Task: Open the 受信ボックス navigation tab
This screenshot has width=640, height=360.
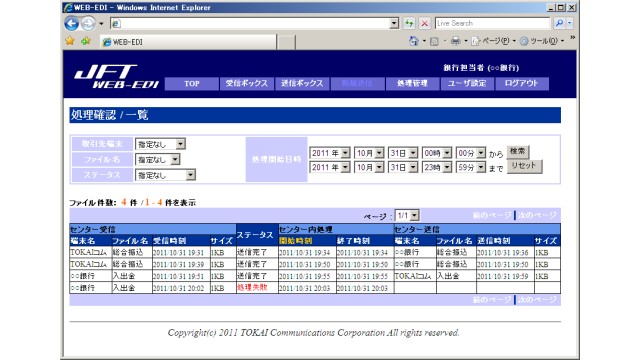Action: pyautogui.click(x=247, y=84)
